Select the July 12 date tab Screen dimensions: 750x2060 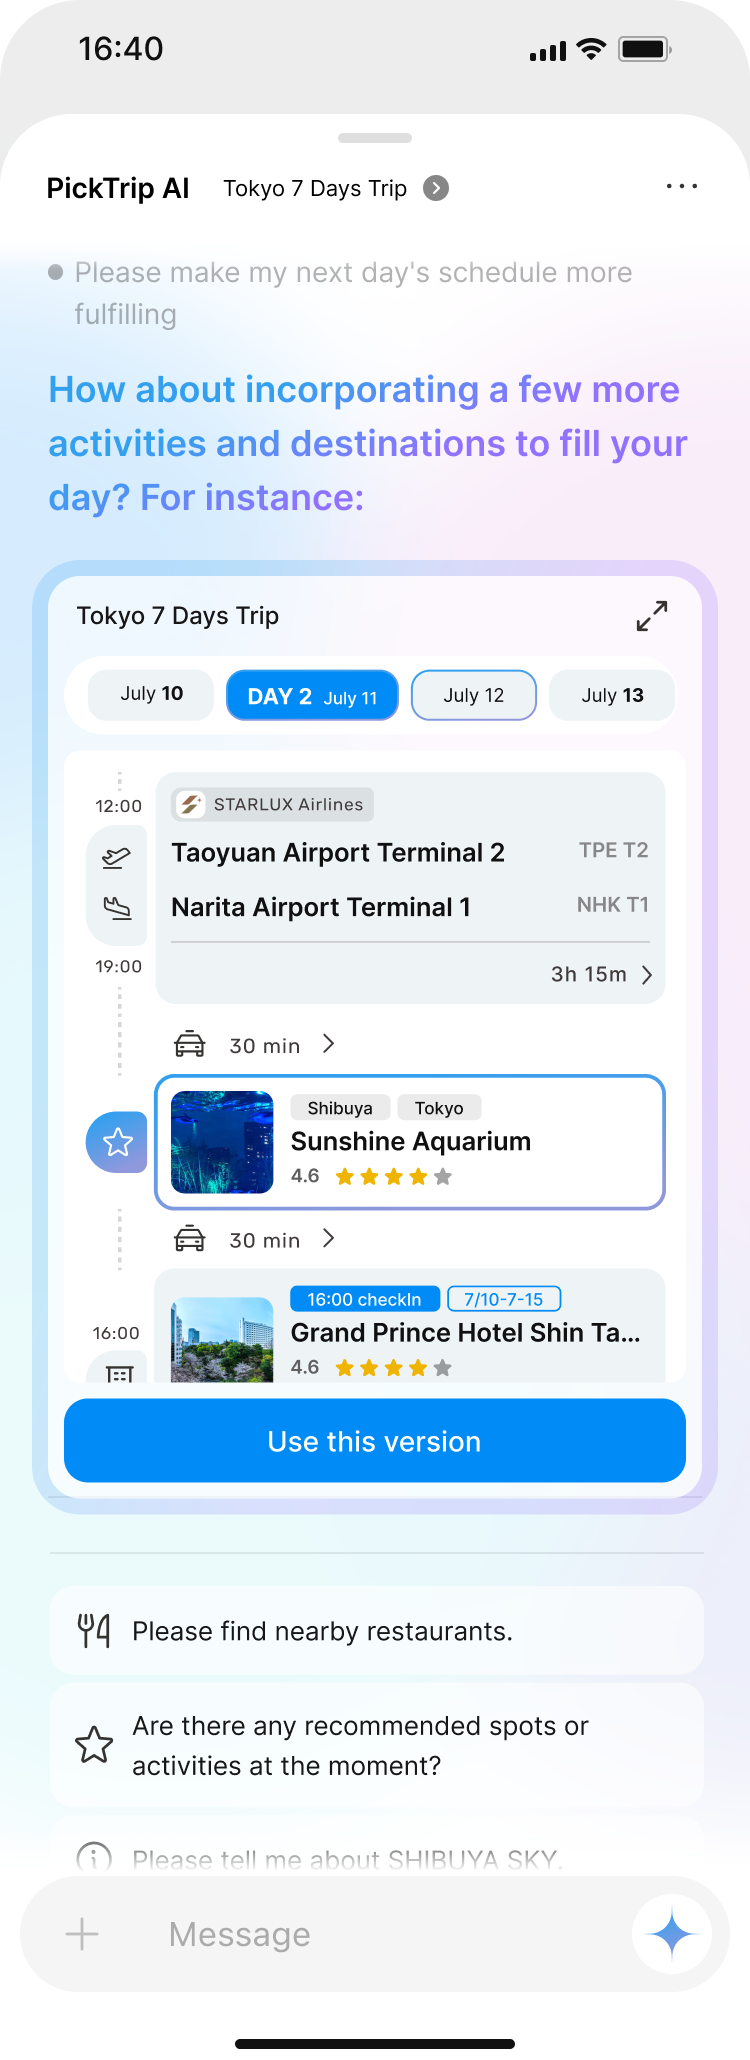point(474,695)
